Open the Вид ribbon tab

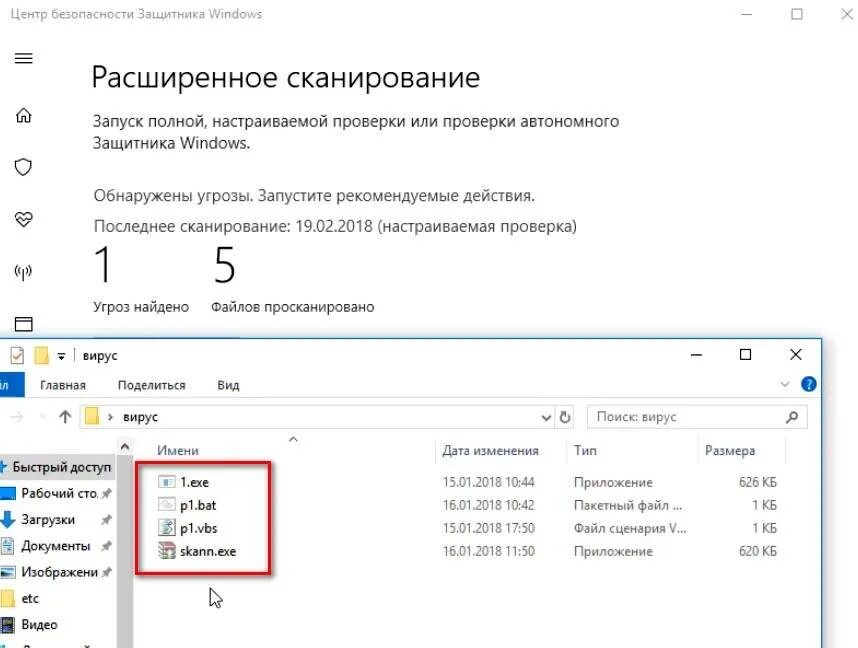228,385
